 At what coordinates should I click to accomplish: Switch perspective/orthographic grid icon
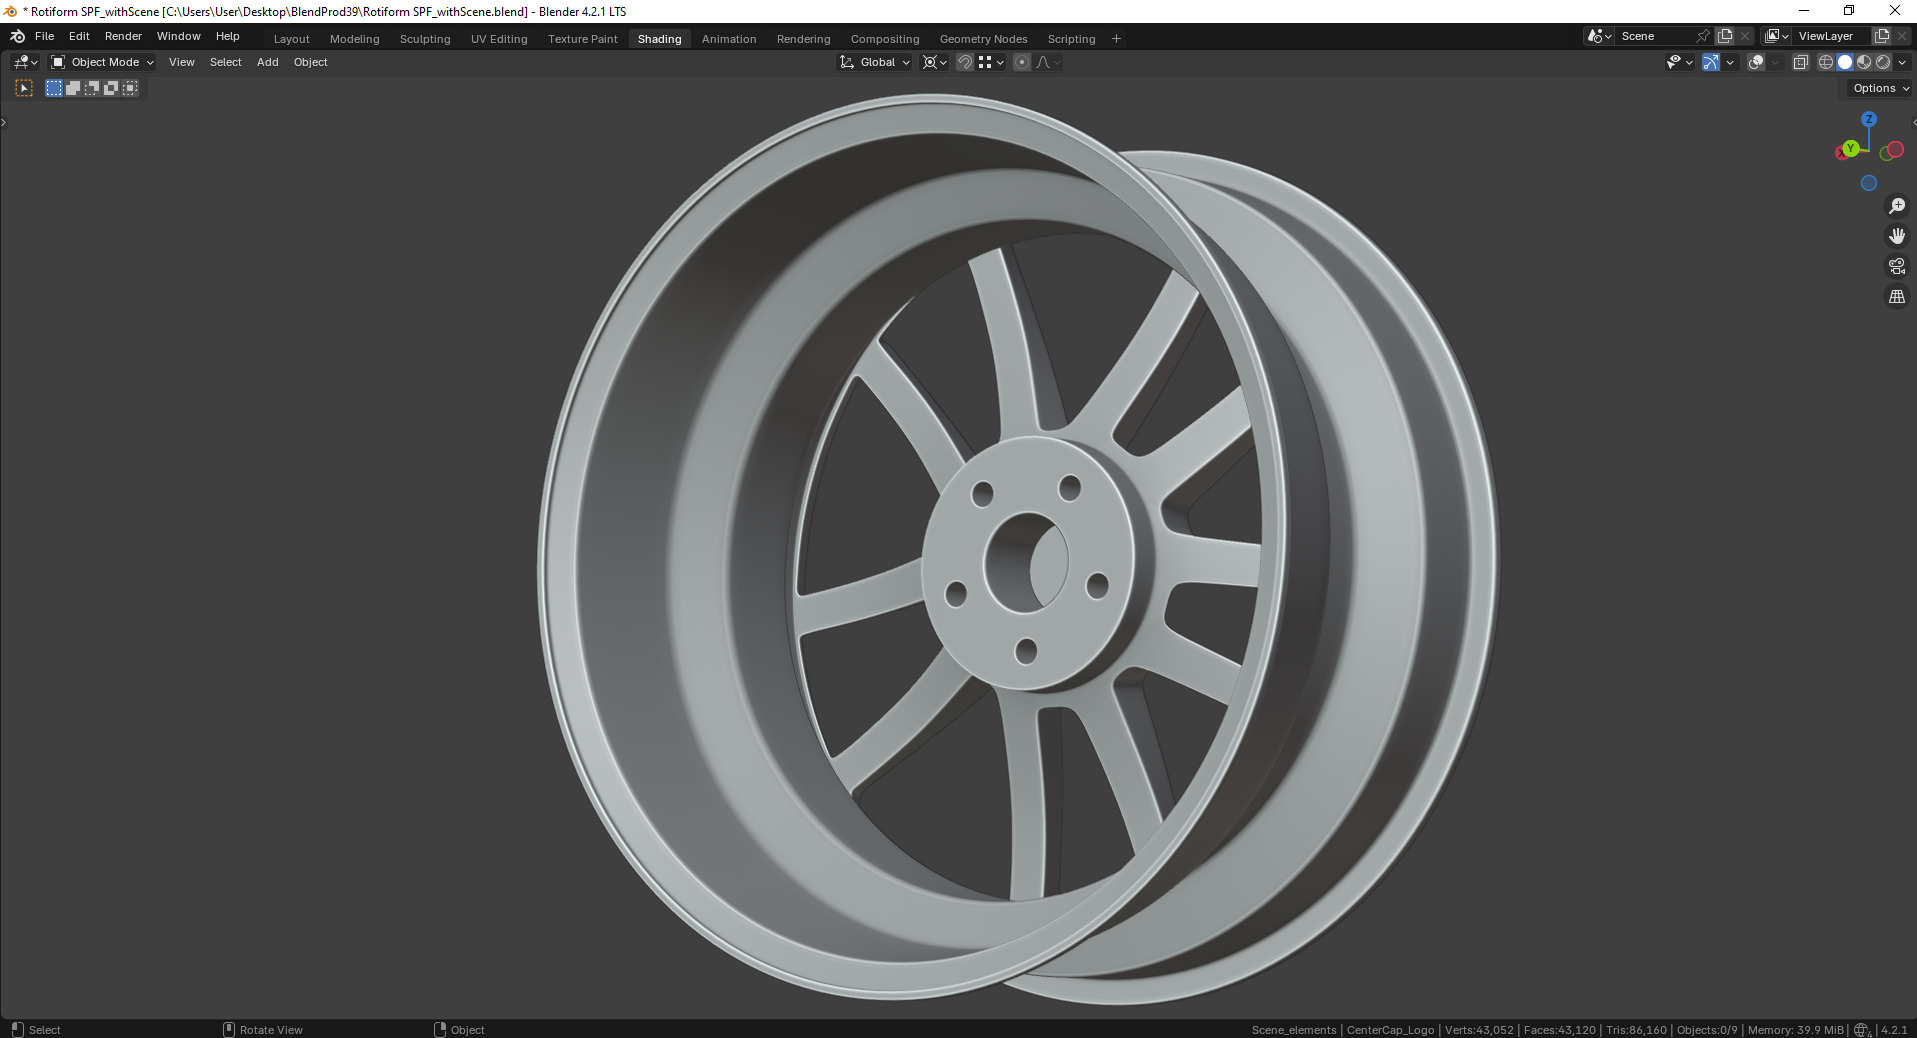(1896, 297)
